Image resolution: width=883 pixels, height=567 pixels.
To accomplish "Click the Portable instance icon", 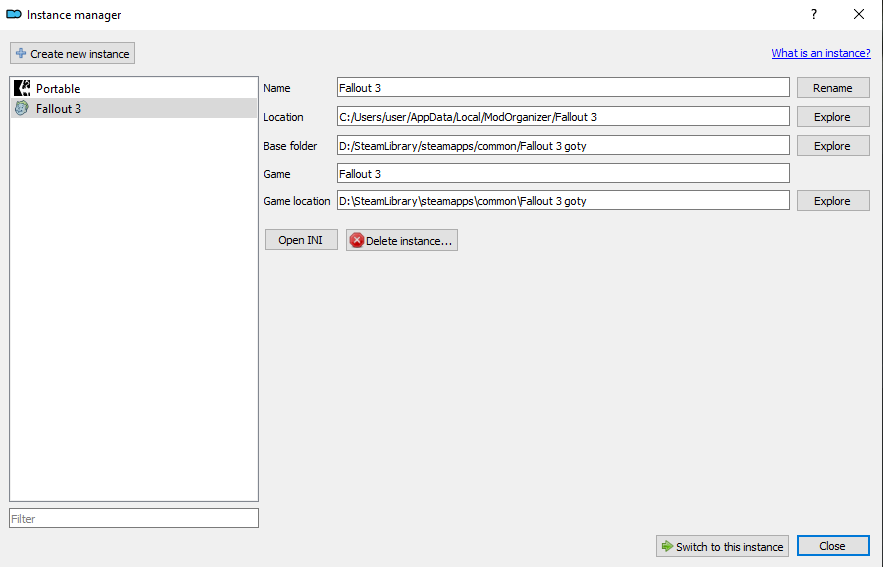I will click(22, 88).
